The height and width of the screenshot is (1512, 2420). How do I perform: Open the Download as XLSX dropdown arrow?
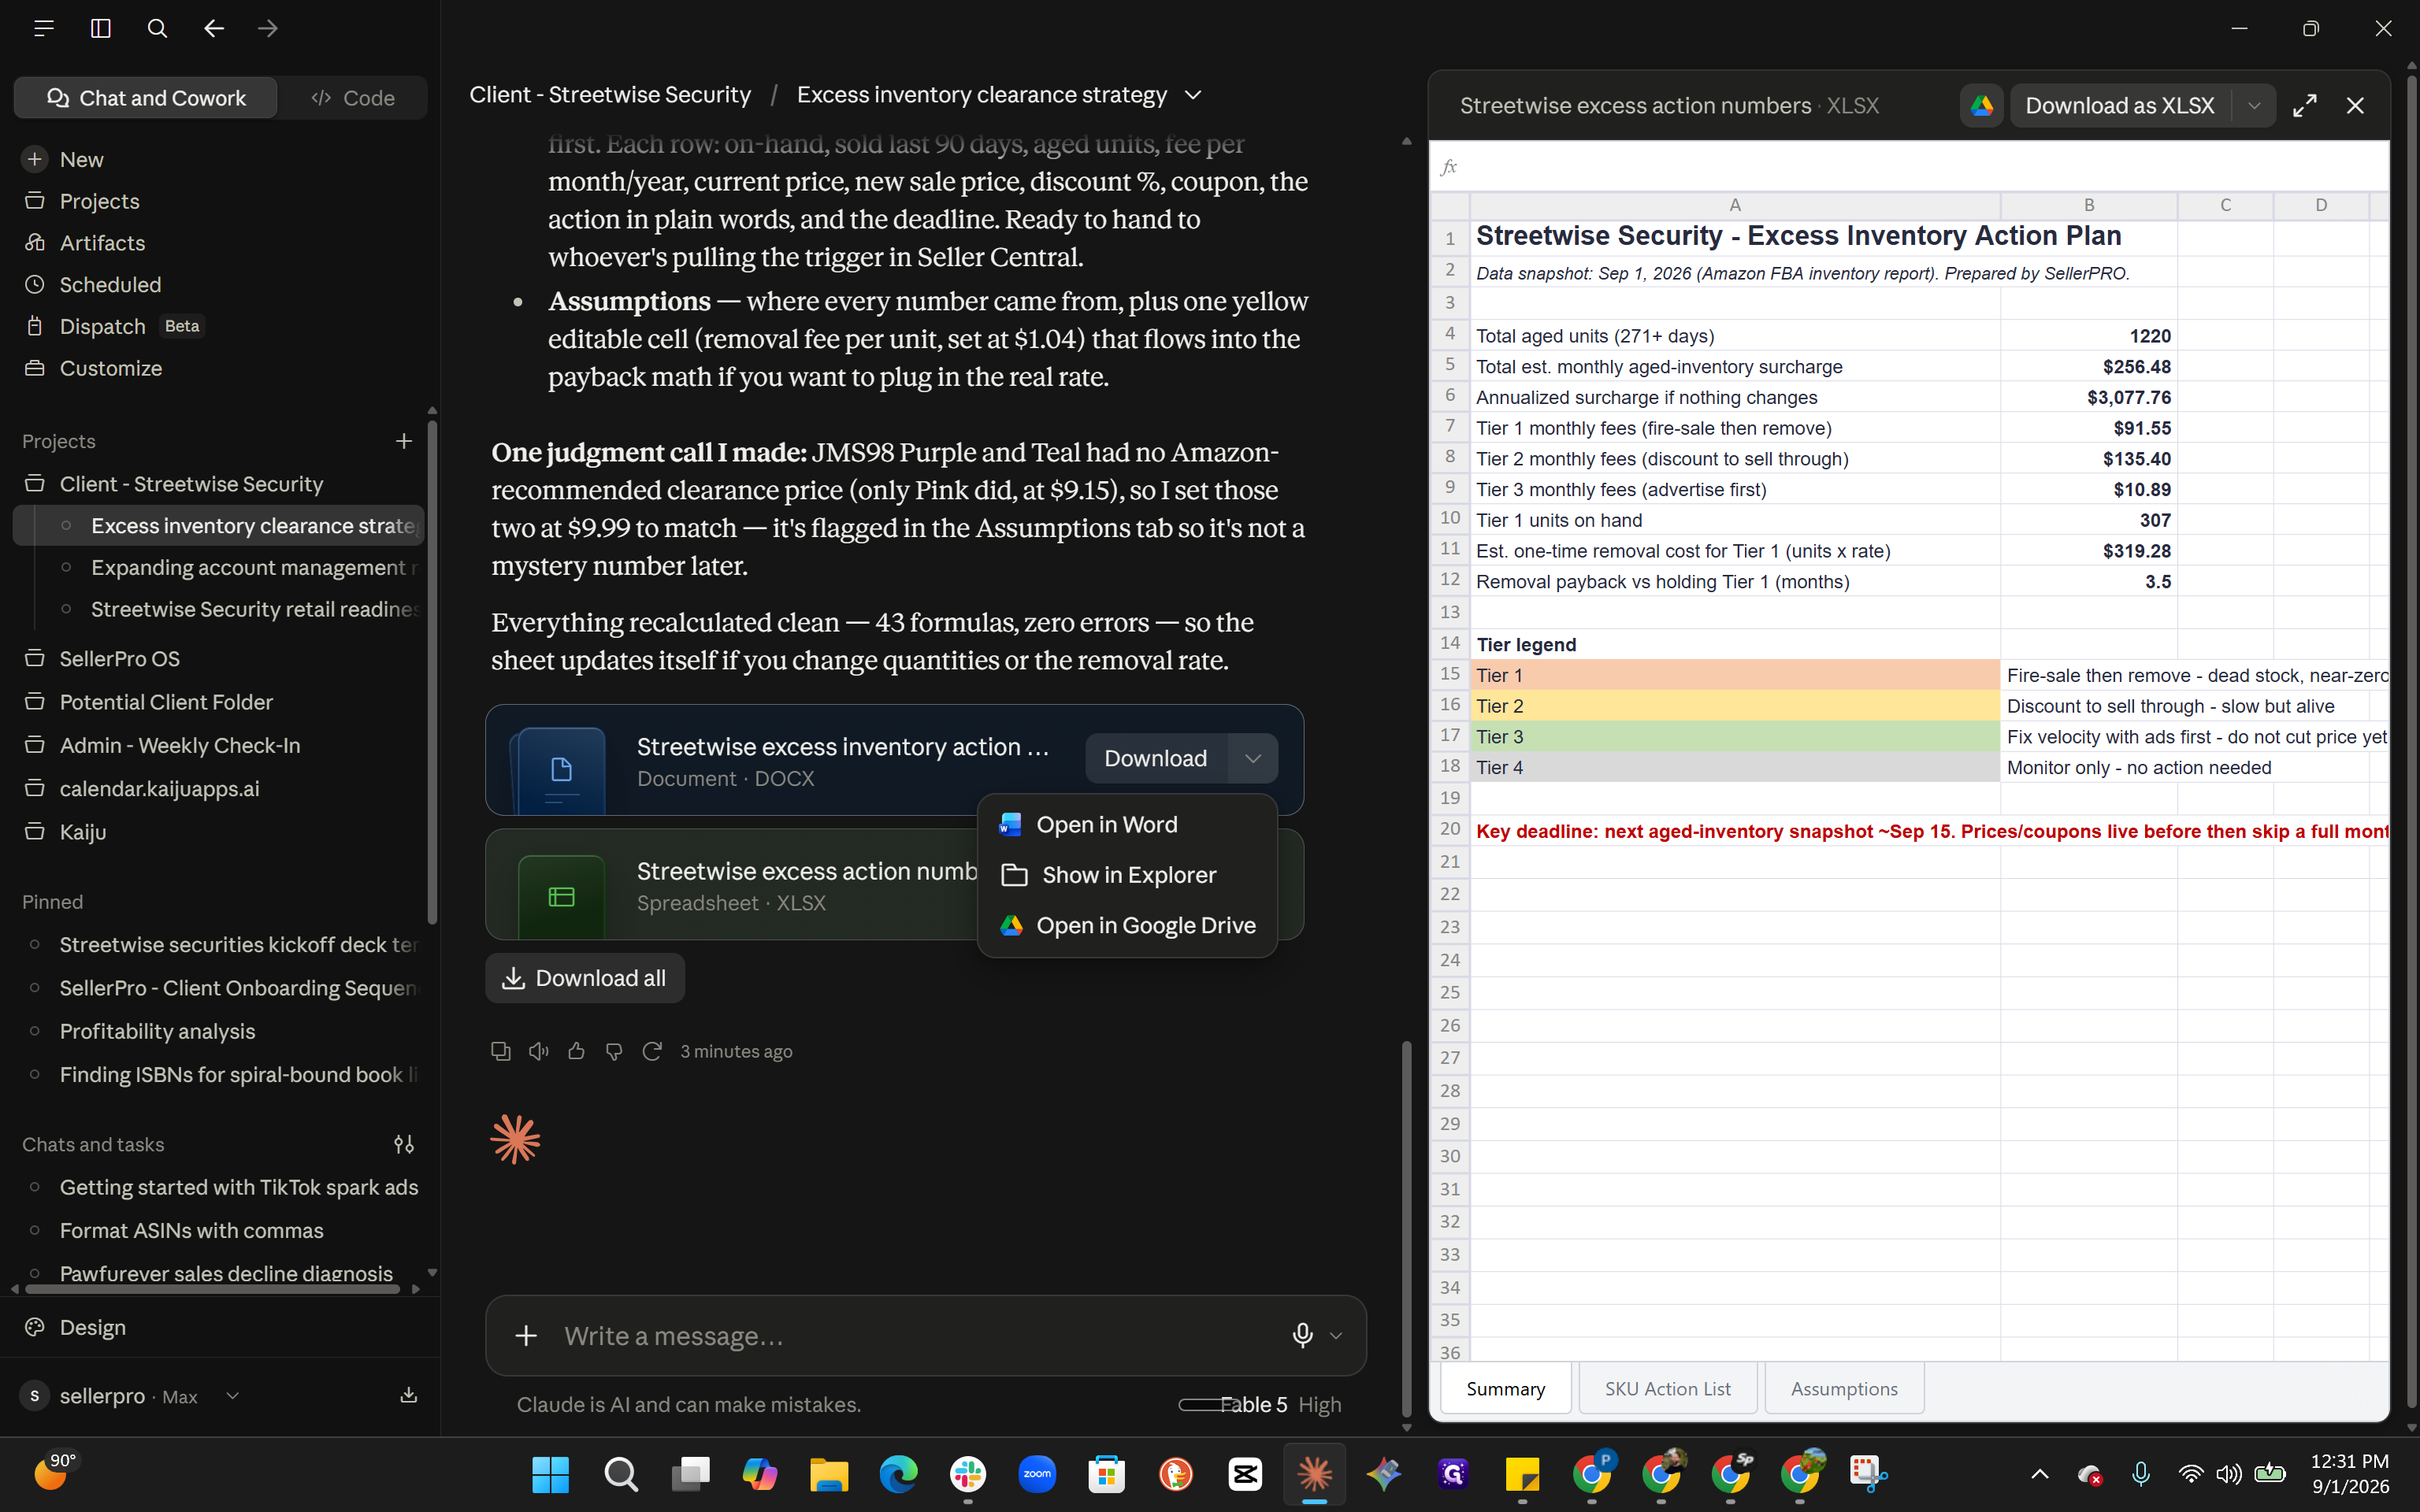(x=2253, y=106)
